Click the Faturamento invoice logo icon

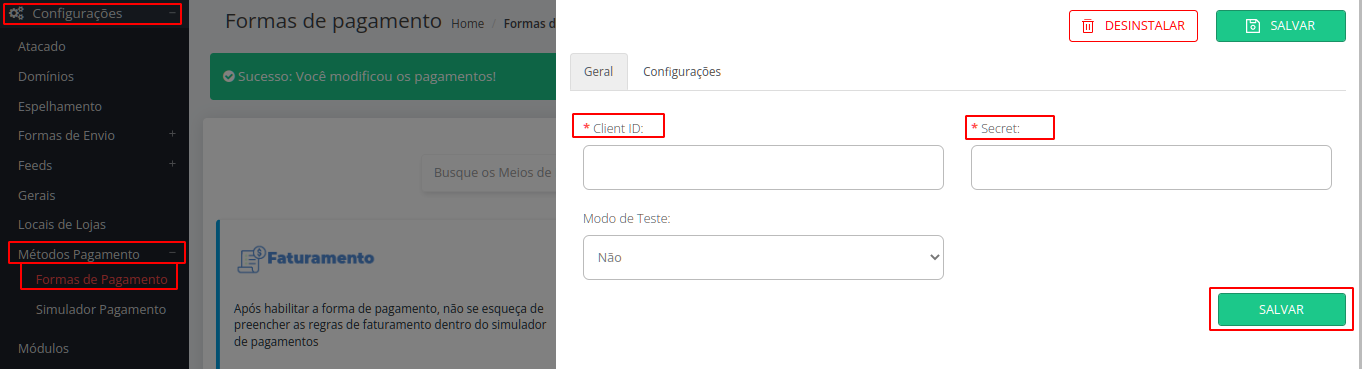click(x=250, y=259)
